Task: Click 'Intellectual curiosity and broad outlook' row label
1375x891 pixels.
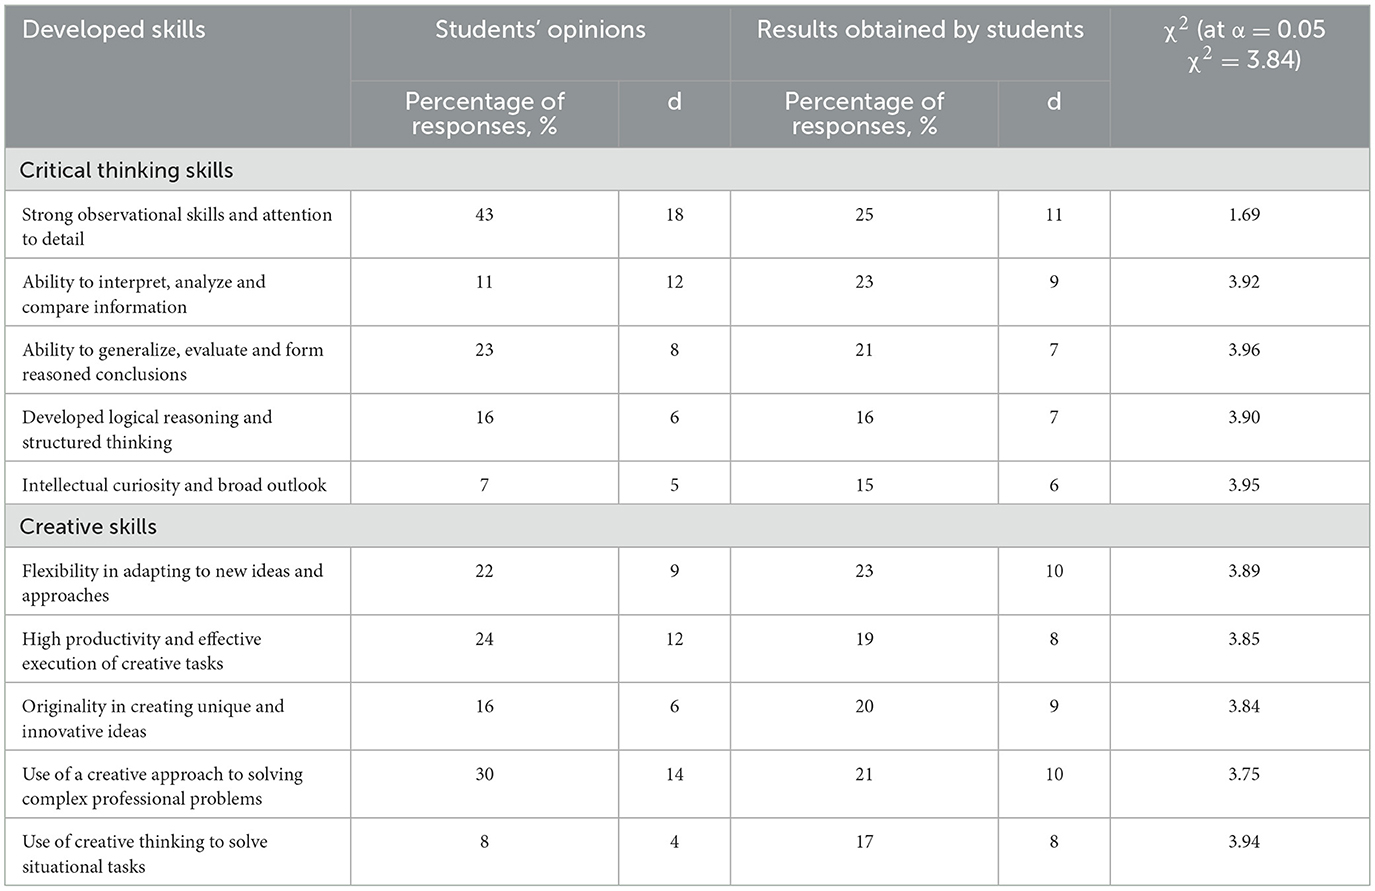Action: click(x=174, y=485)
